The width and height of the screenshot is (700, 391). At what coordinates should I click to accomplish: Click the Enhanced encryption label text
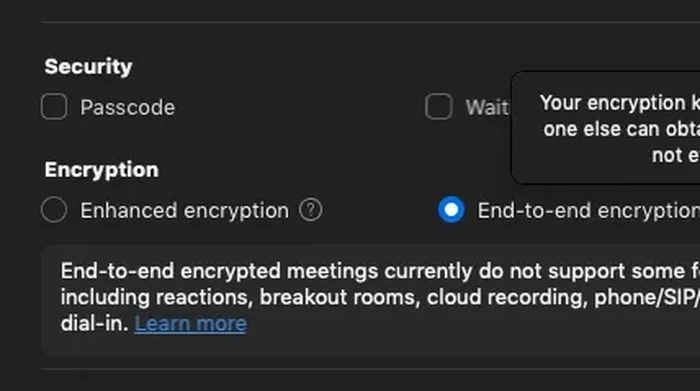click(184, 211)
